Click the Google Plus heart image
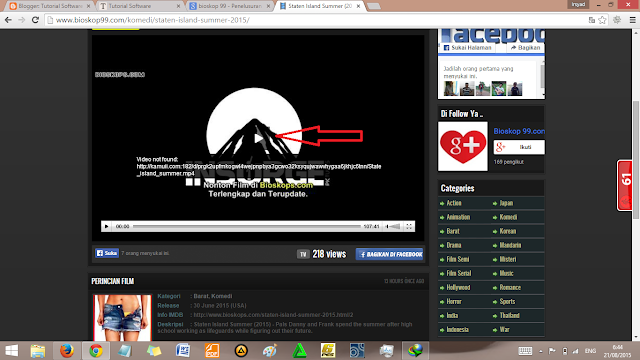 463,146
